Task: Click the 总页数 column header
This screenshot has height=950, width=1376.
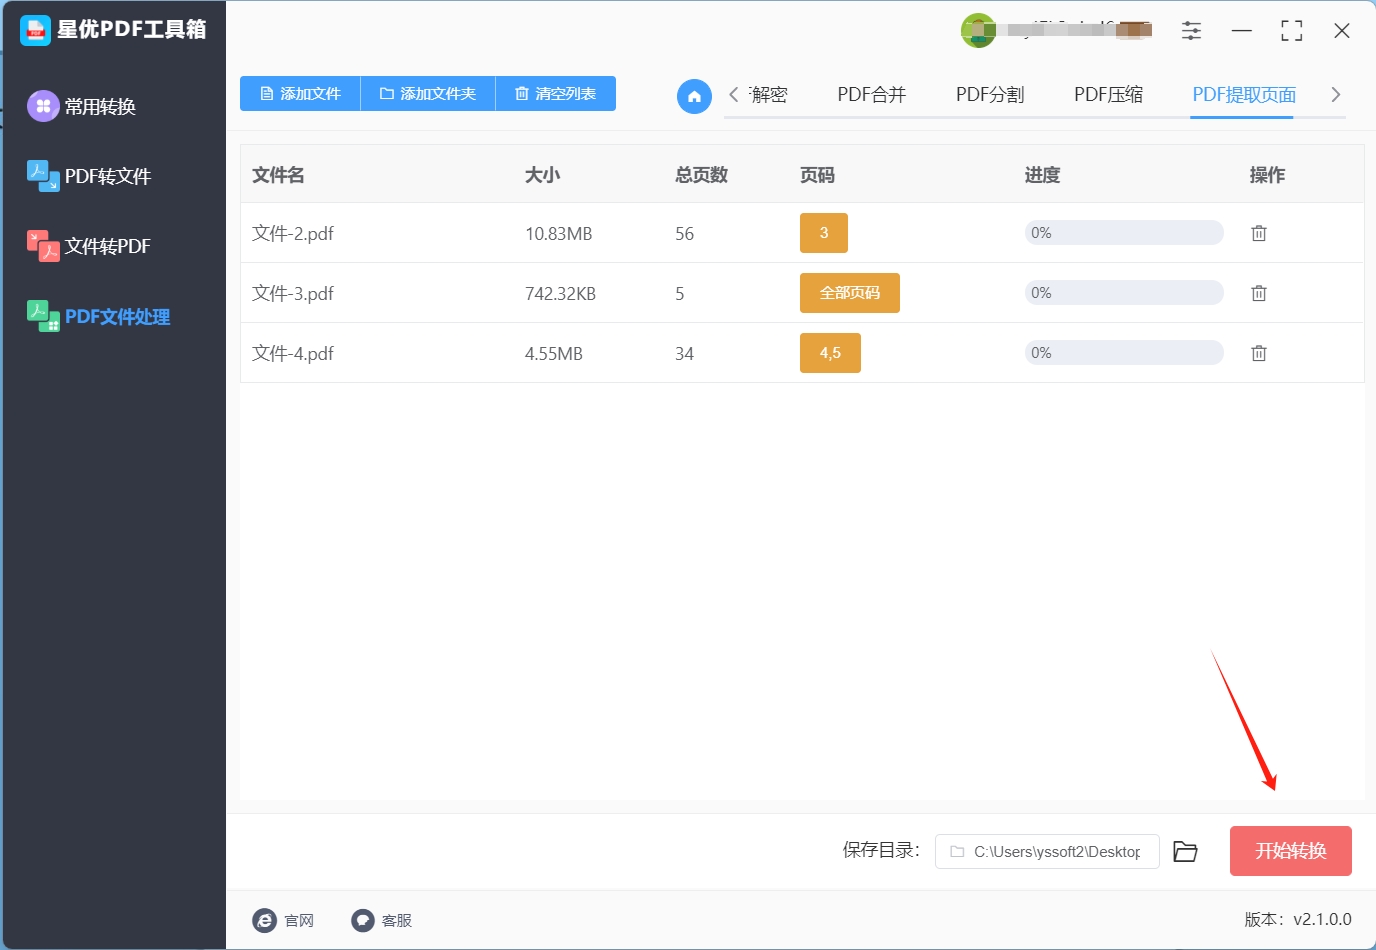Action: tap(702, 175)
